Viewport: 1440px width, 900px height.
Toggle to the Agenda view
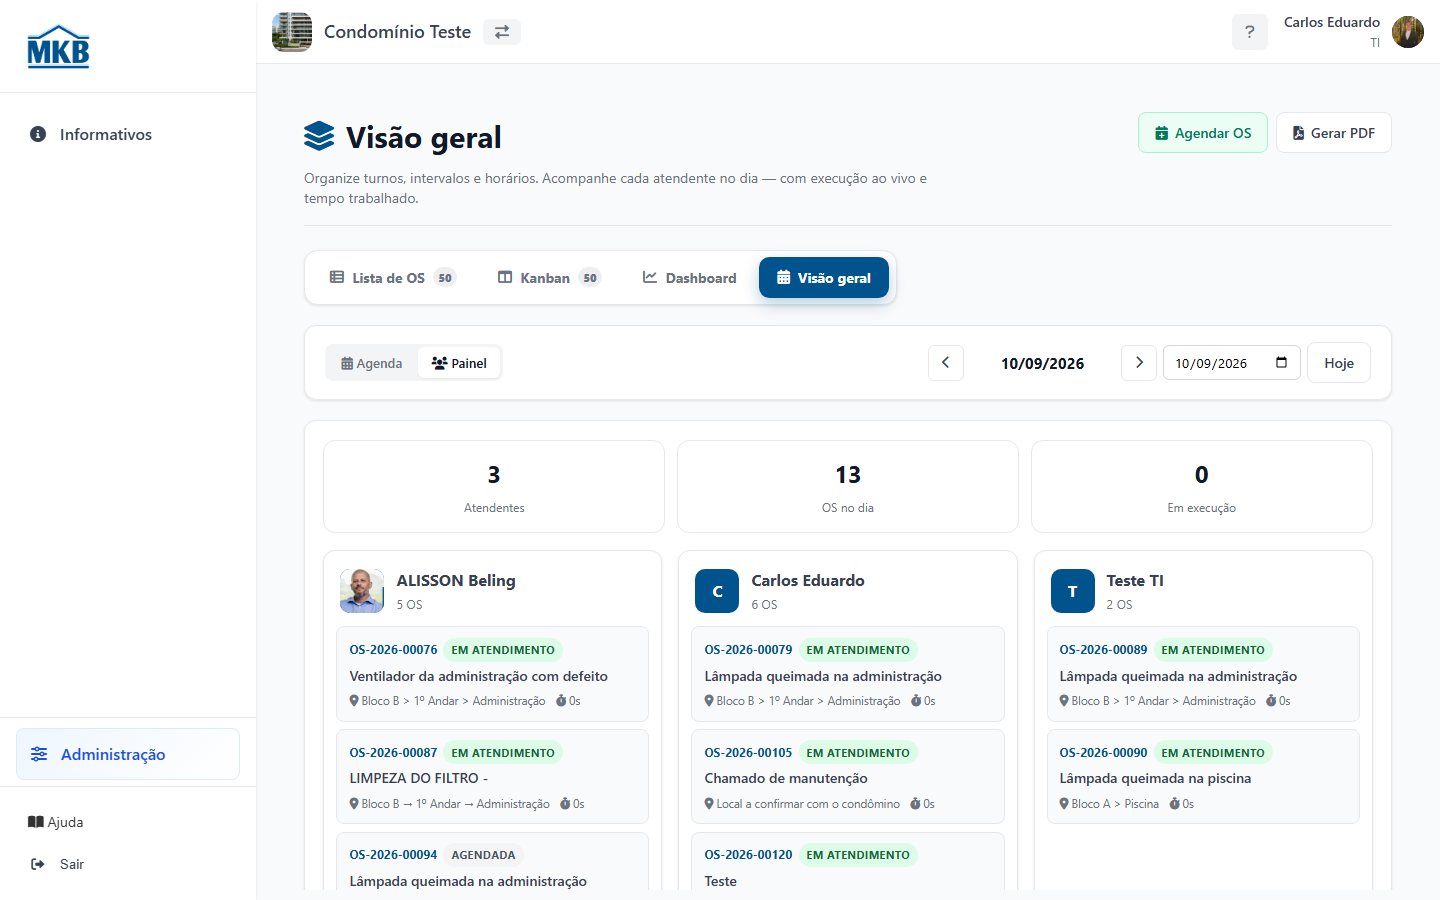[x=372, y=363]
